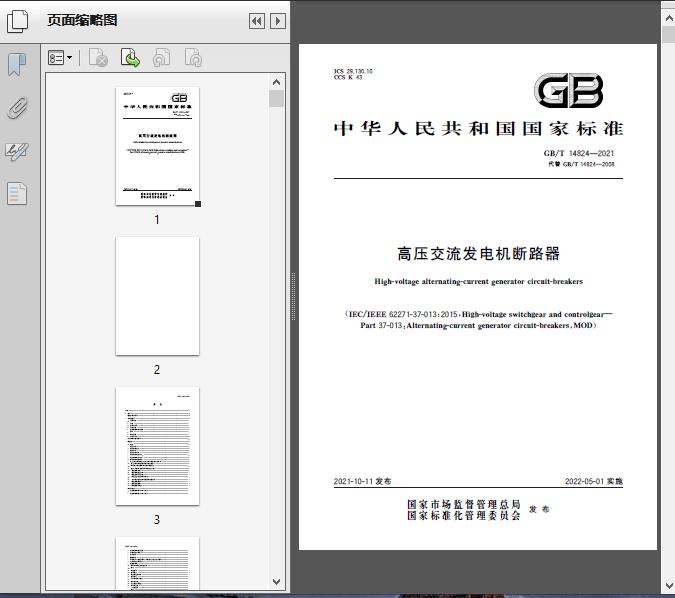Click the "2021-10-11 发布" date text

coord(362,481)
